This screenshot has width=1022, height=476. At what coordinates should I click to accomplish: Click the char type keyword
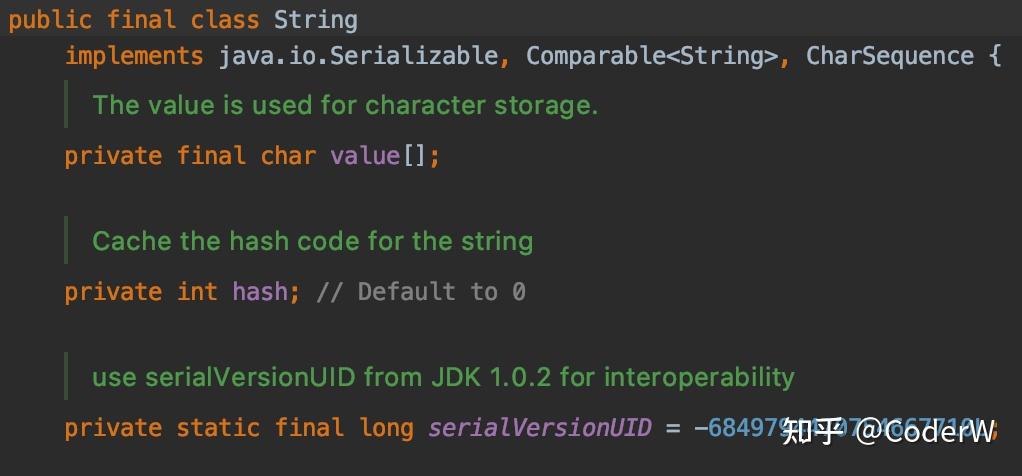[x=288, y=156]
